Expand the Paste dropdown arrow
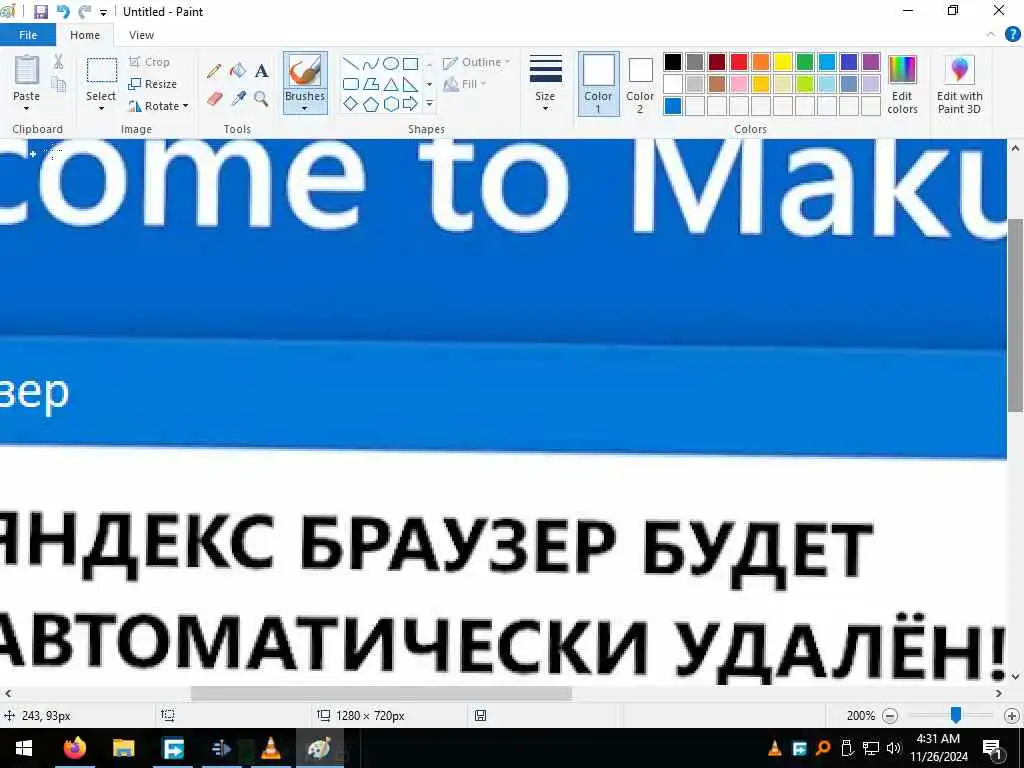Viewport: 1024px width, 768px height. click(x=27, y=108)
